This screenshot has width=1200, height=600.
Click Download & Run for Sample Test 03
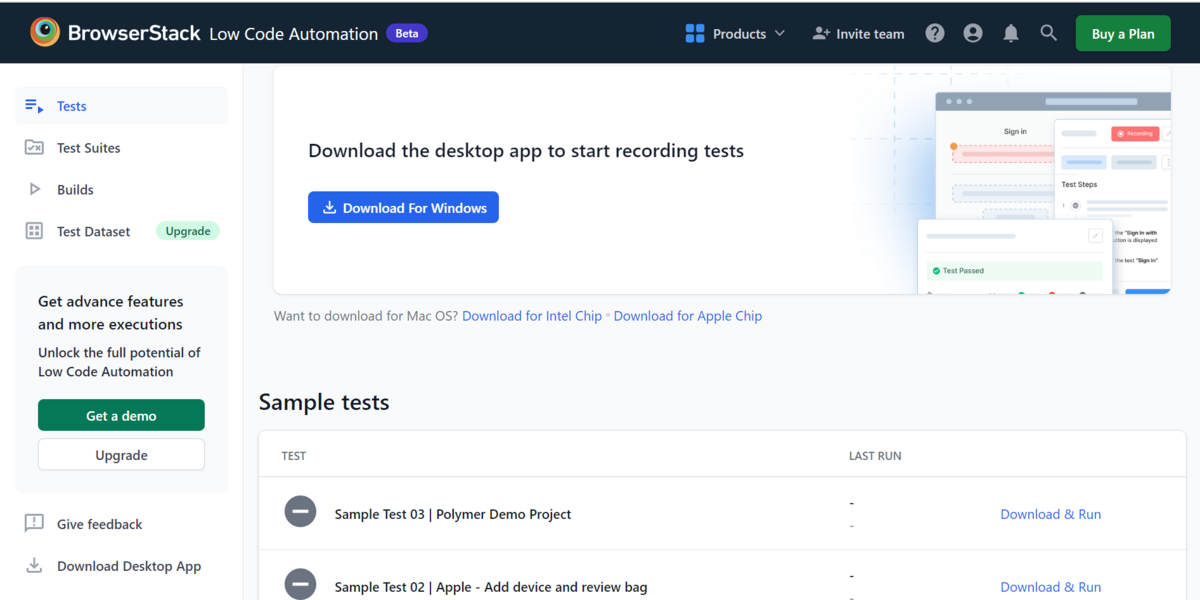pyautogui.click(x=1051, y=514)
